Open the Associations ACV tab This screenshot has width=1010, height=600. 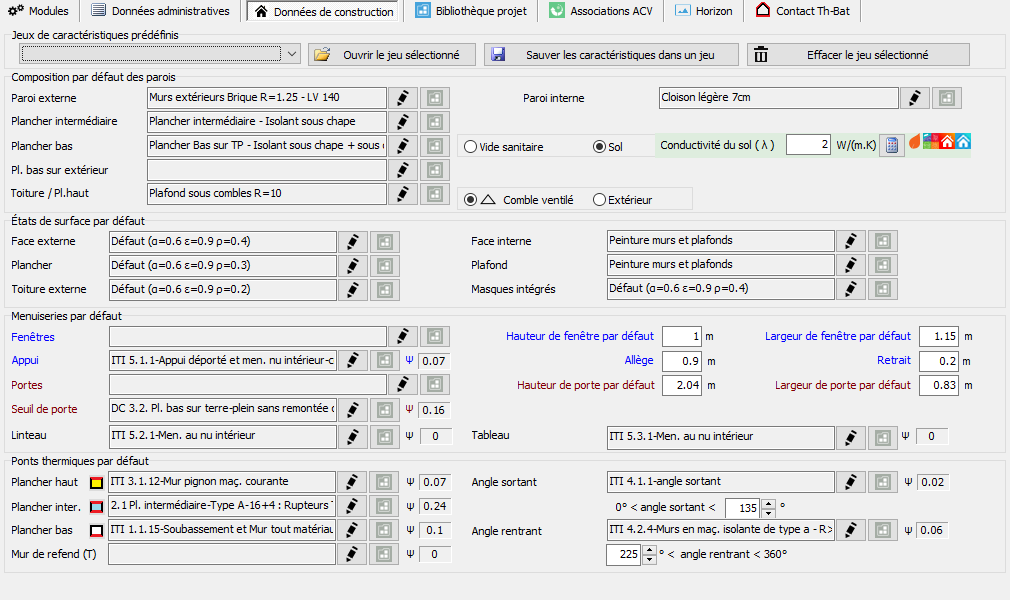click(x=601, y=11)
